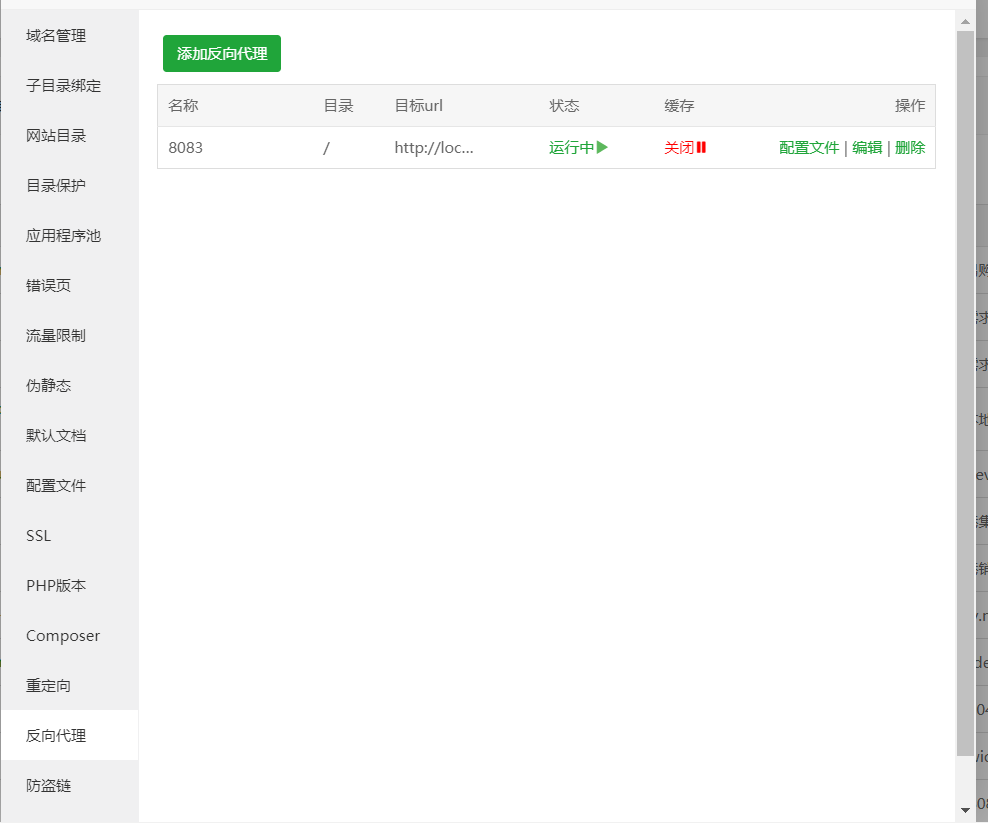Click the 名称 column header
This screenshot has height=823, width=988.
point(183,105)
